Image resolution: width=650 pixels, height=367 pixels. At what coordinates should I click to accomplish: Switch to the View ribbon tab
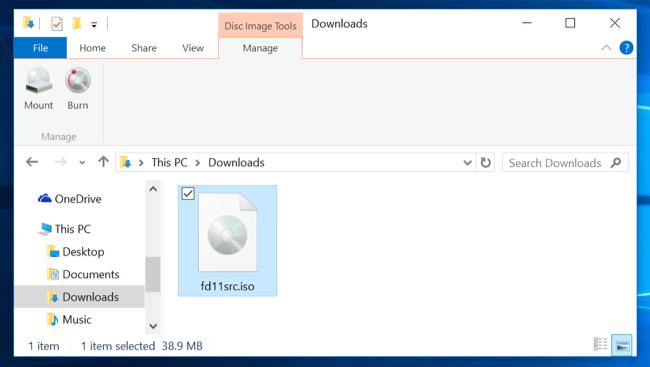point(193,48)
